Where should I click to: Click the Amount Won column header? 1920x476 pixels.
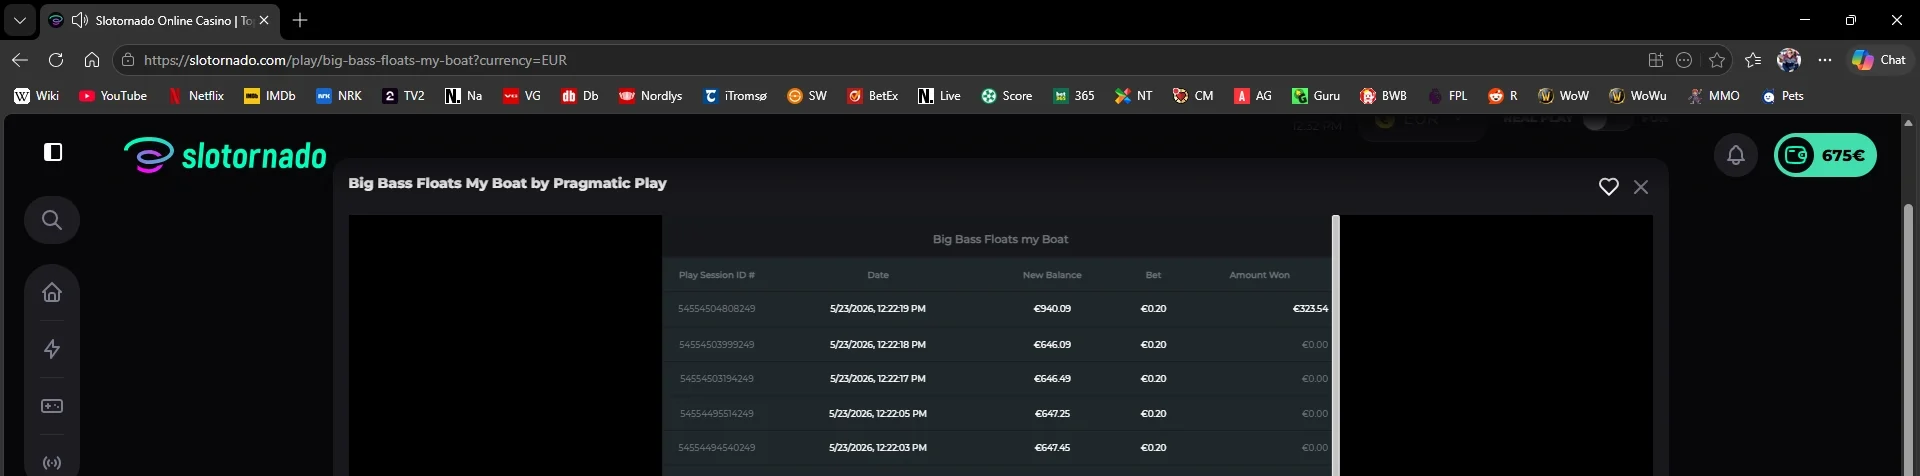coord(1259,275)
